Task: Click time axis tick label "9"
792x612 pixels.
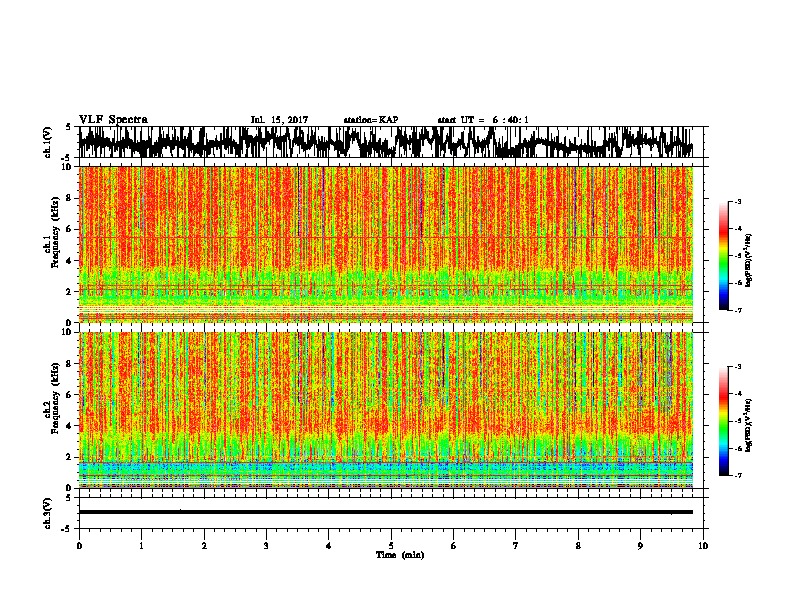Action: pos(640,546)
